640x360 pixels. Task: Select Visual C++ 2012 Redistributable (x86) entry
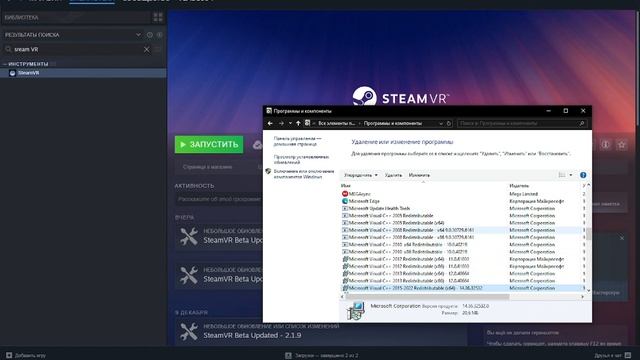(463, 266)
